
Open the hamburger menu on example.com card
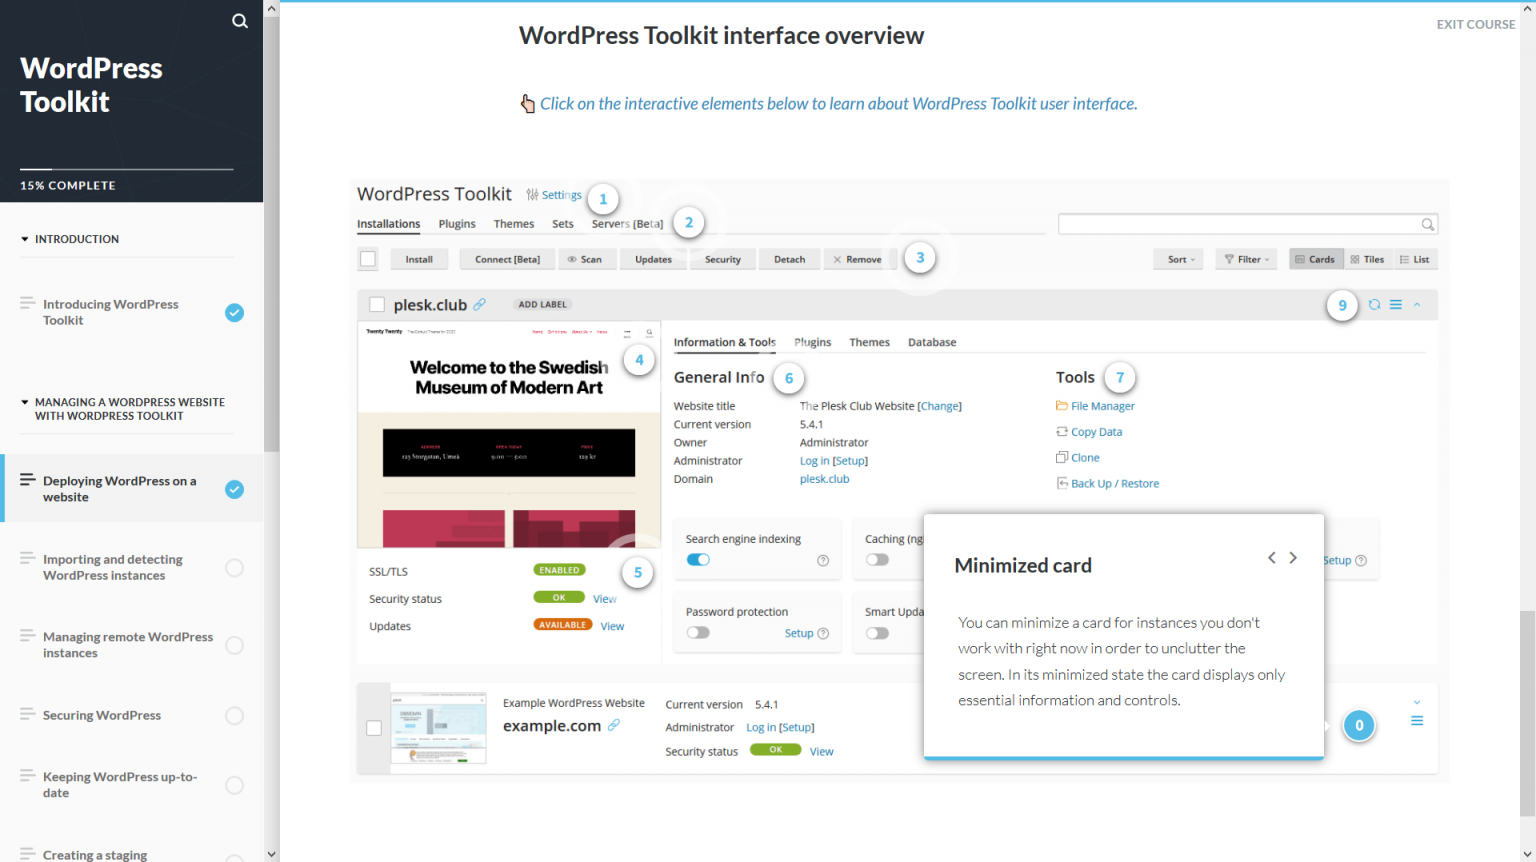click(x=1417, y=721)
